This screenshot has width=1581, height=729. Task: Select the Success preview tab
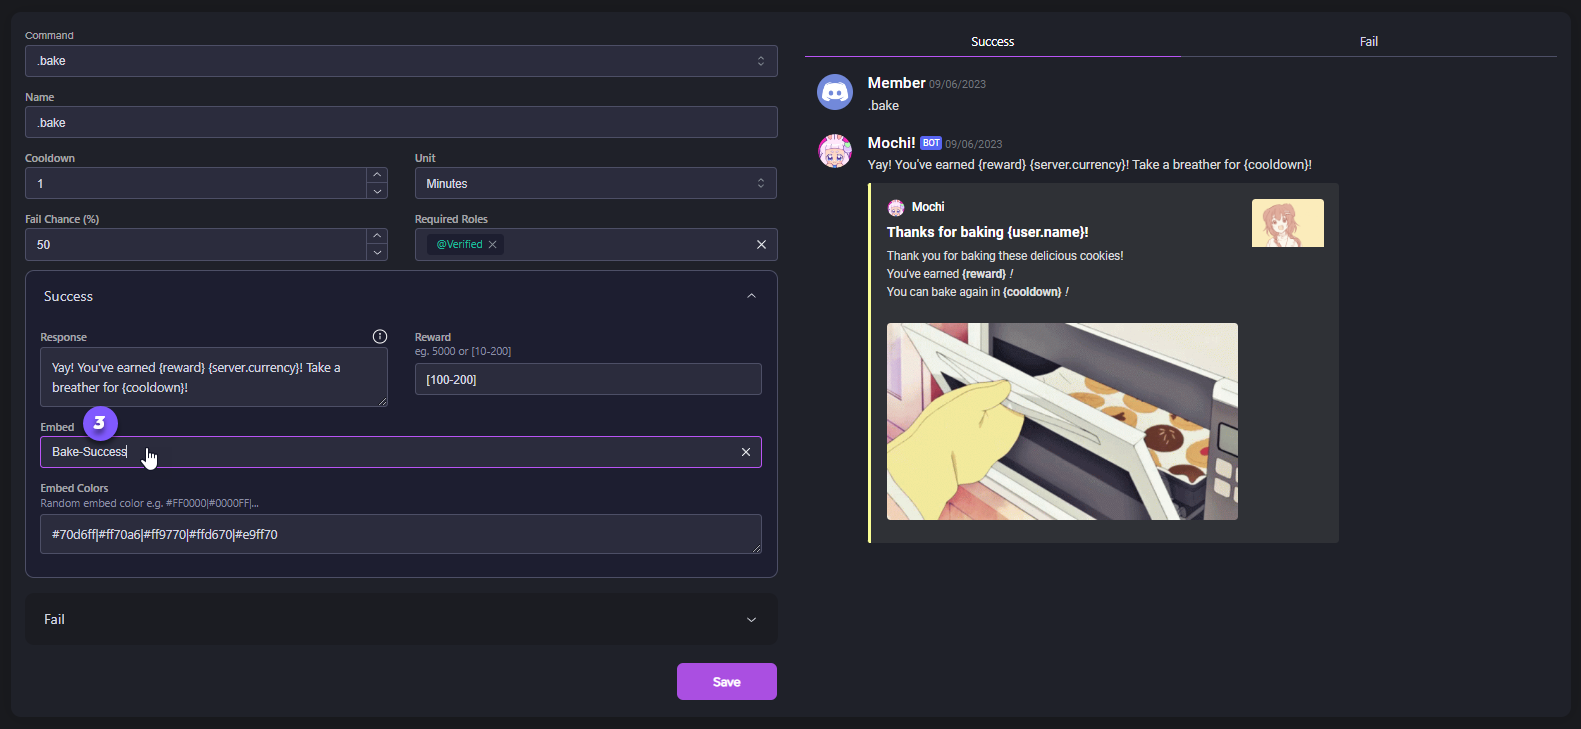tap(992, 41)
